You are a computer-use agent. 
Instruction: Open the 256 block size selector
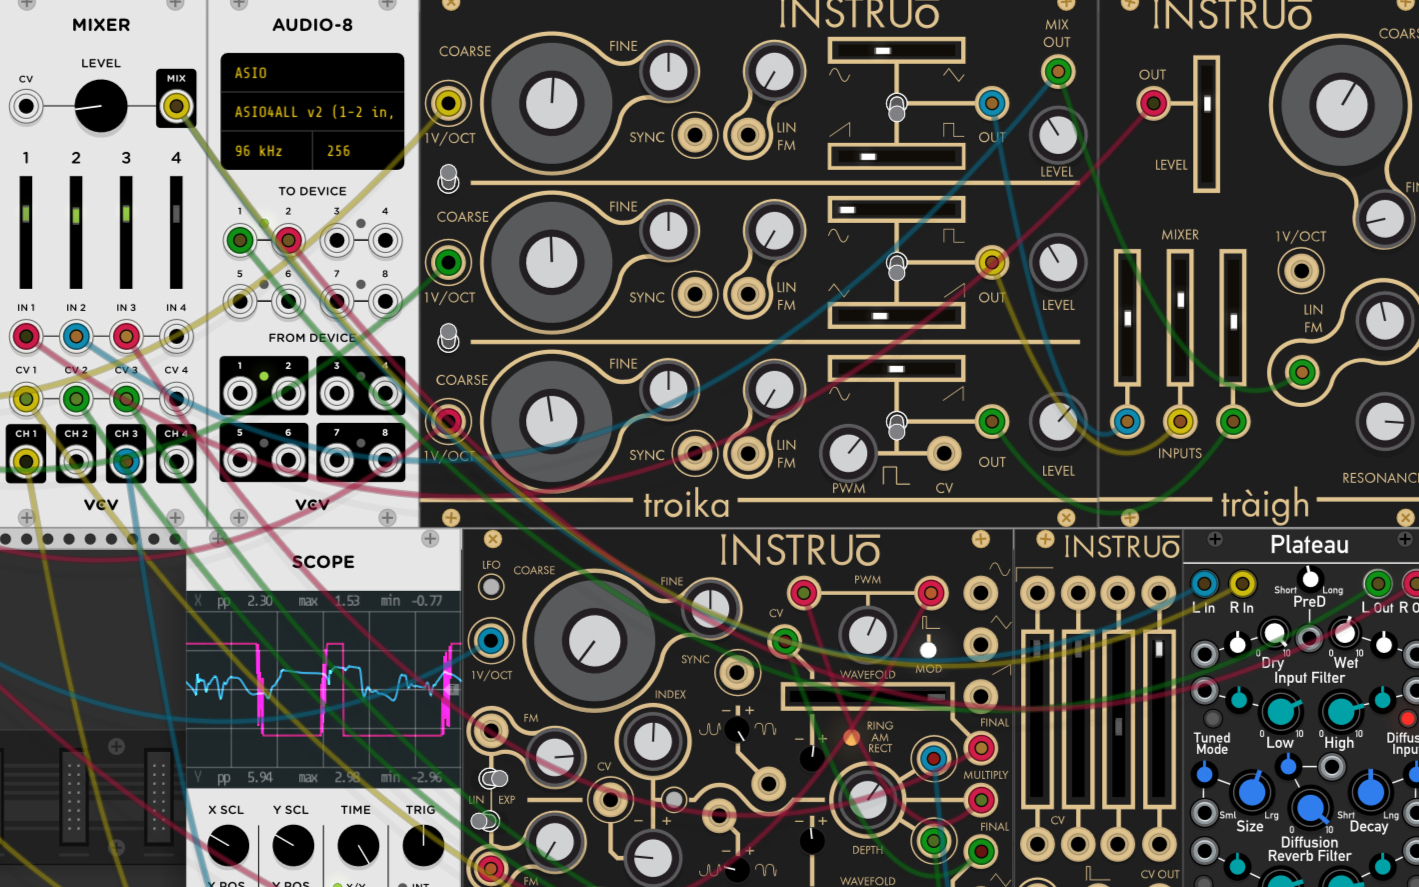tap(359, 151)
